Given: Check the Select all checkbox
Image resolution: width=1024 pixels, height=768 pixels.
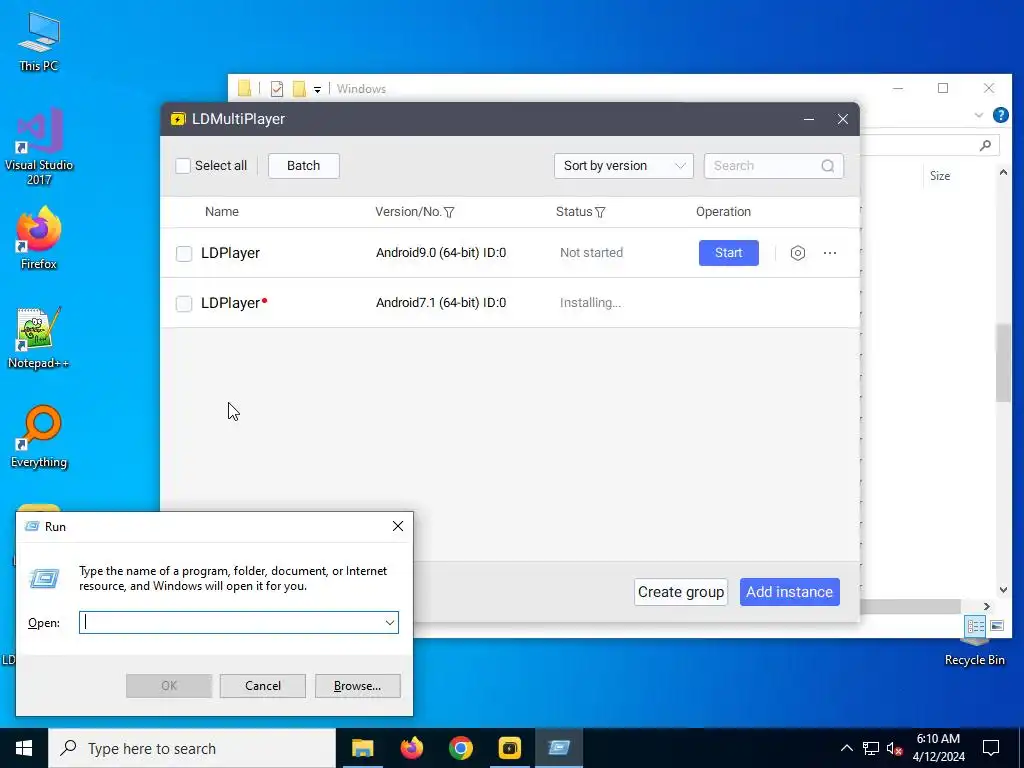Looking at the screenshot, I should pyautogui.click(x=183, y=166).
